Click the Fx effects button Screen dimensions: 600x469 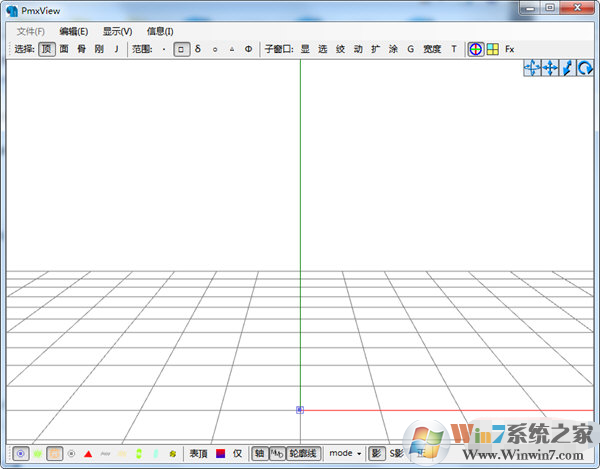510,48
